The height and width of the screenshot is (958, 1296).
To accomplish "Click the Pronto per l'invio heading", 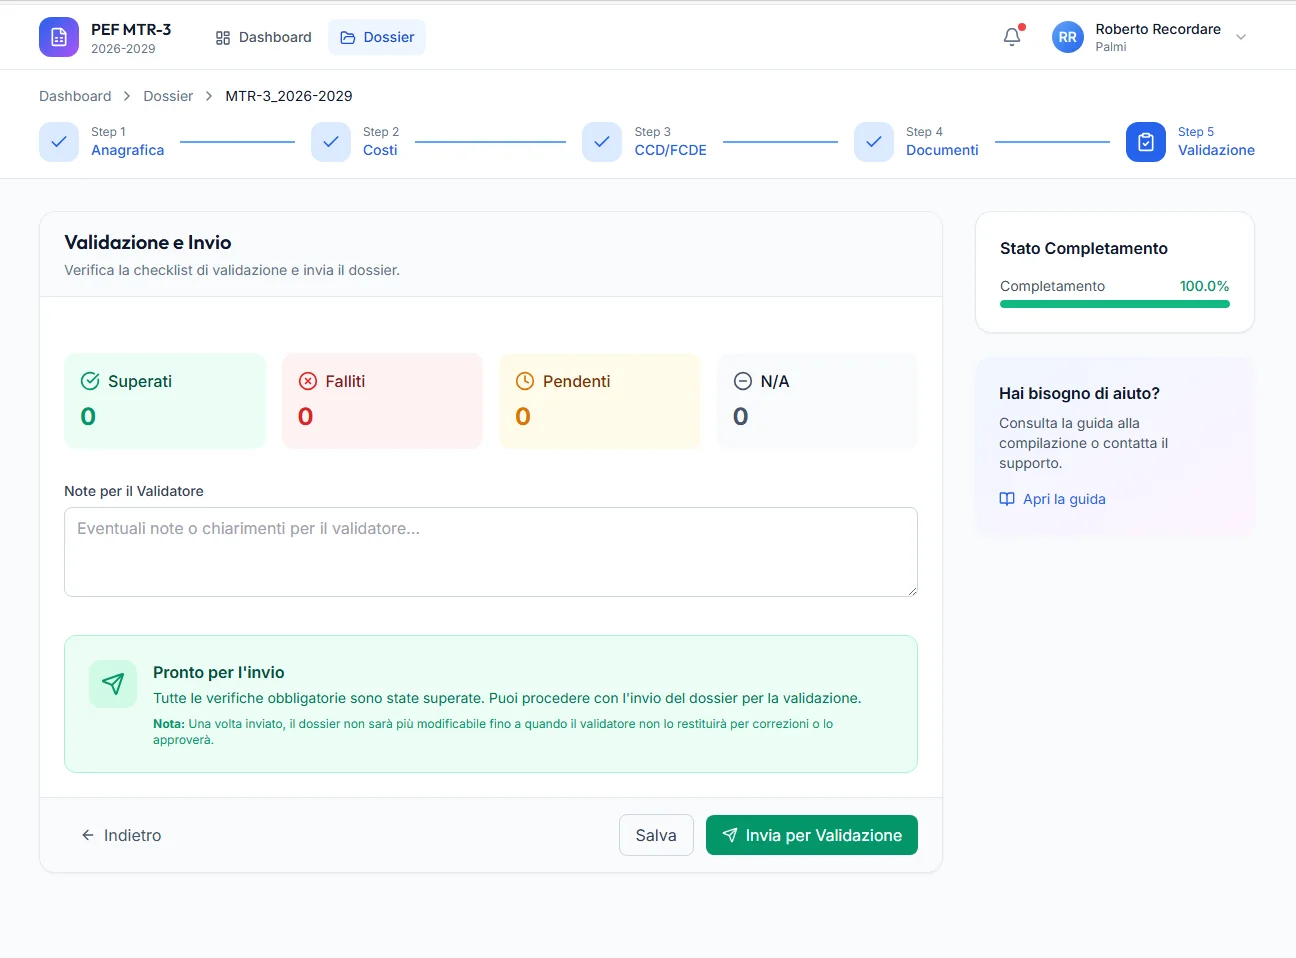I will [219, 672].
